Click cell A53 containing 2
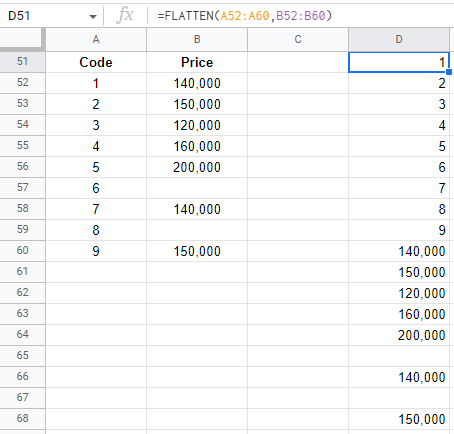Image resolution: width=454 pixels, height=434 pixels. [96, 104]
